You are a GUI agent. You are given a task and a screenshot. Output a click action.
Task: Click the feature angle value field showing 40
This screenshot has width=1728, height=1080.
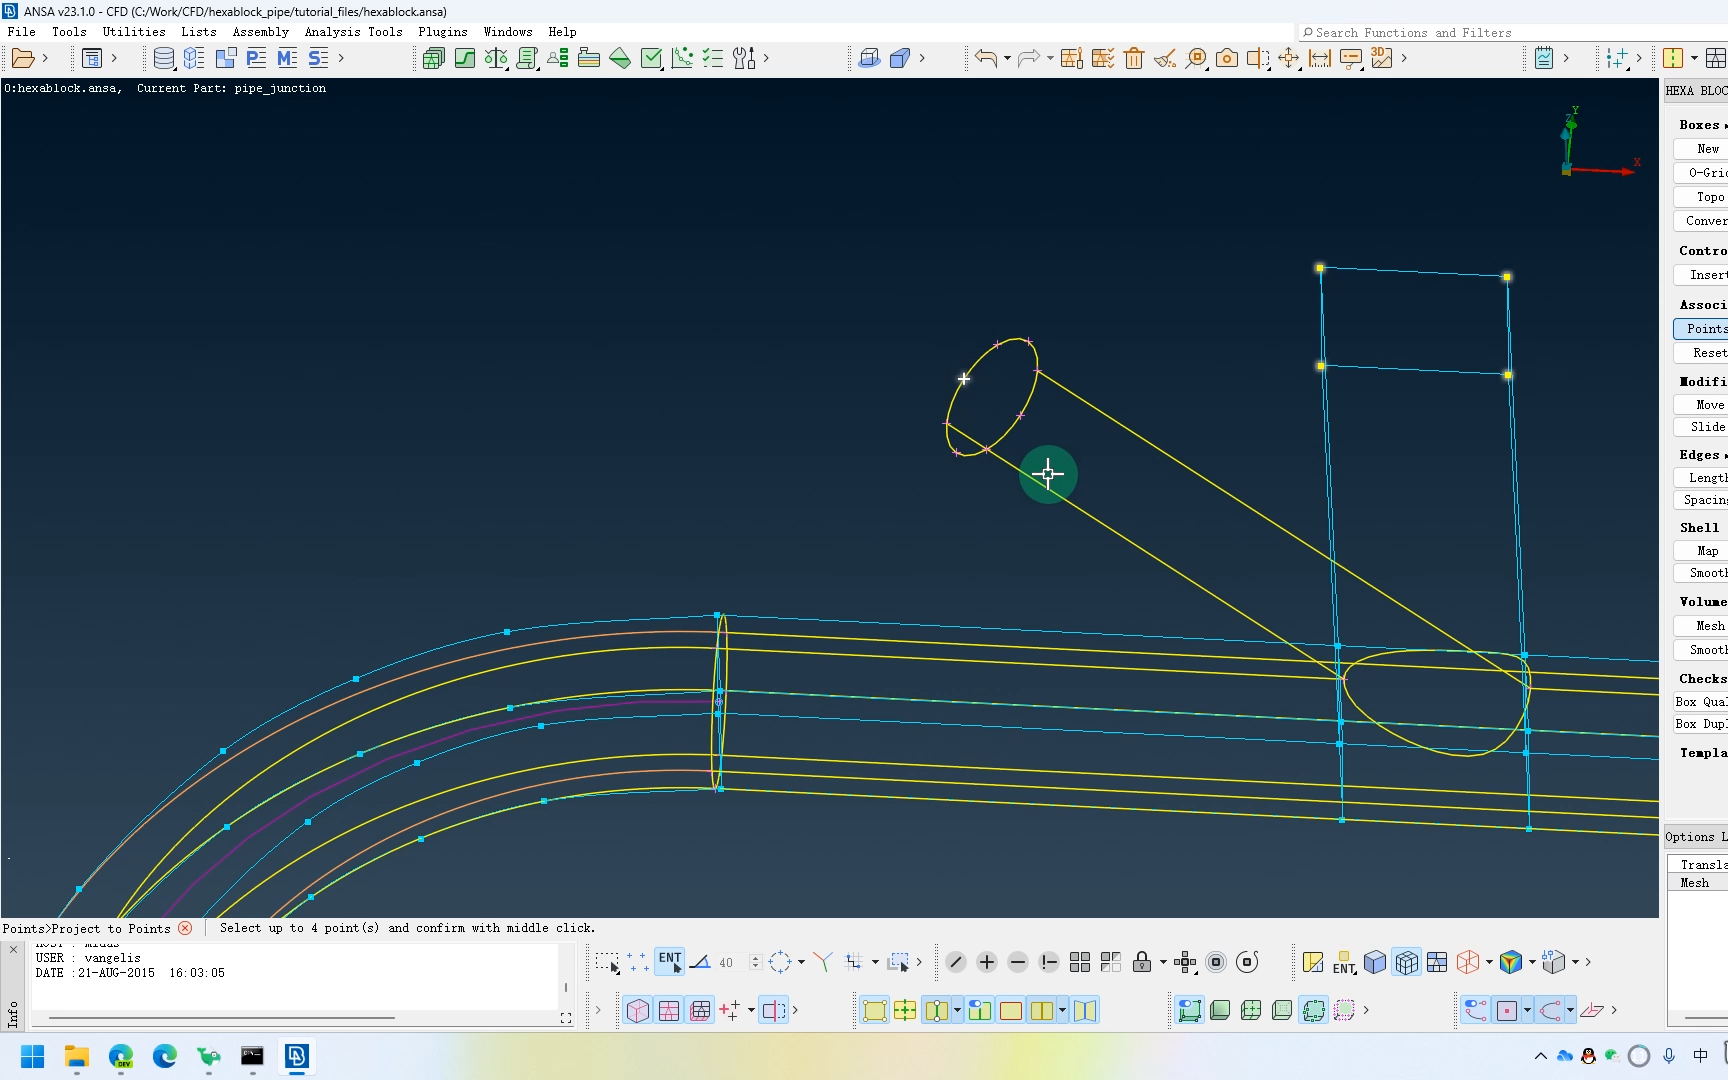(x=732, y=962)
